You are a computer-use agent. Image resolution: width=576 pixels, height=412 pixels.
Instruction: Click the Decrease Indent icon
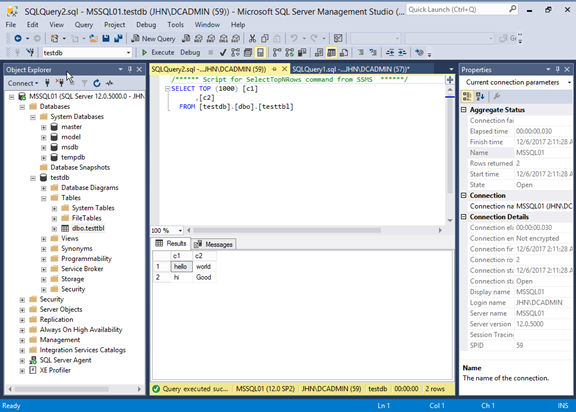(390, 53)
